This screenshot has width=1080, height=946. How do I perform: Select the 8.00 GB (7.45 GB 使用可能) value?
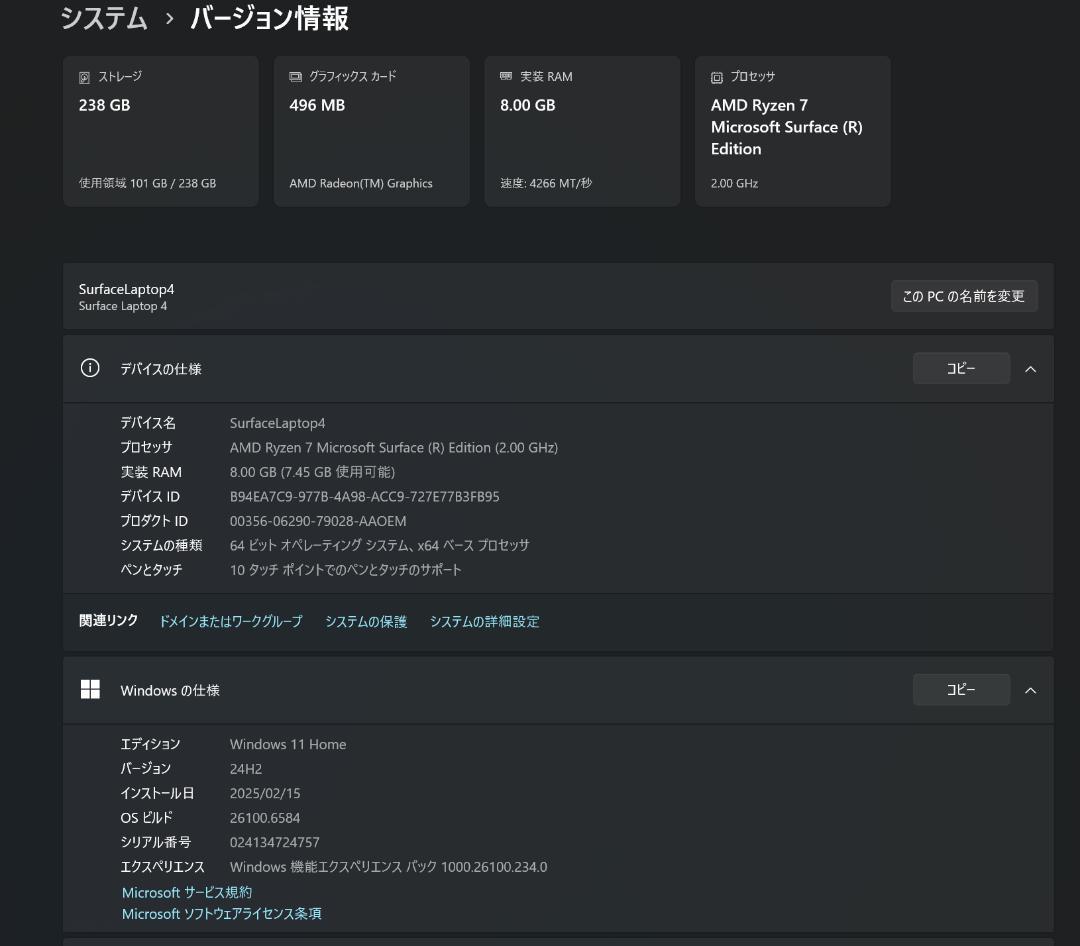click(312, 472)
